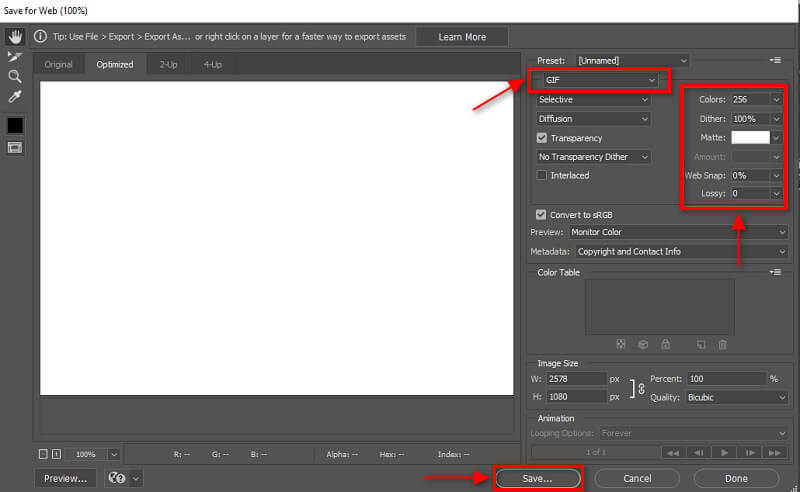800x492 pixels.
Task: Click the white Matte color swatch
Action: (751, 137)
